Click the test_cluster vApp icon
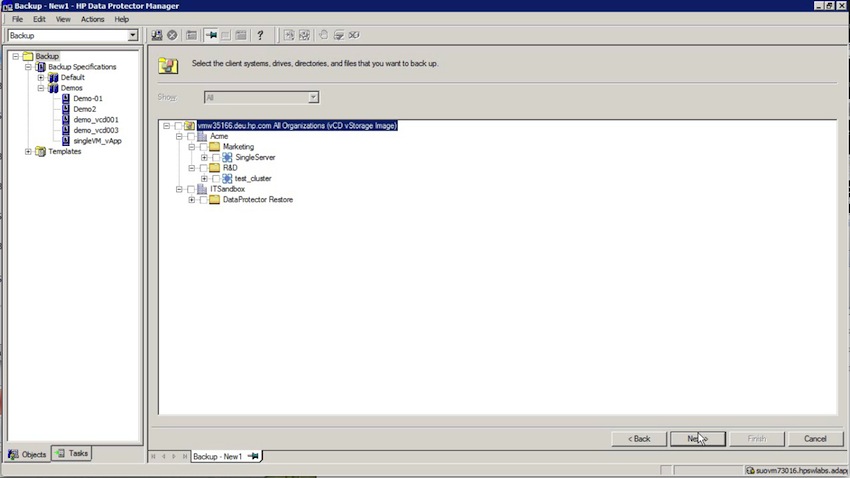This screenshot has width=850, height=478. pyautogui.click(x=227, y=178)
